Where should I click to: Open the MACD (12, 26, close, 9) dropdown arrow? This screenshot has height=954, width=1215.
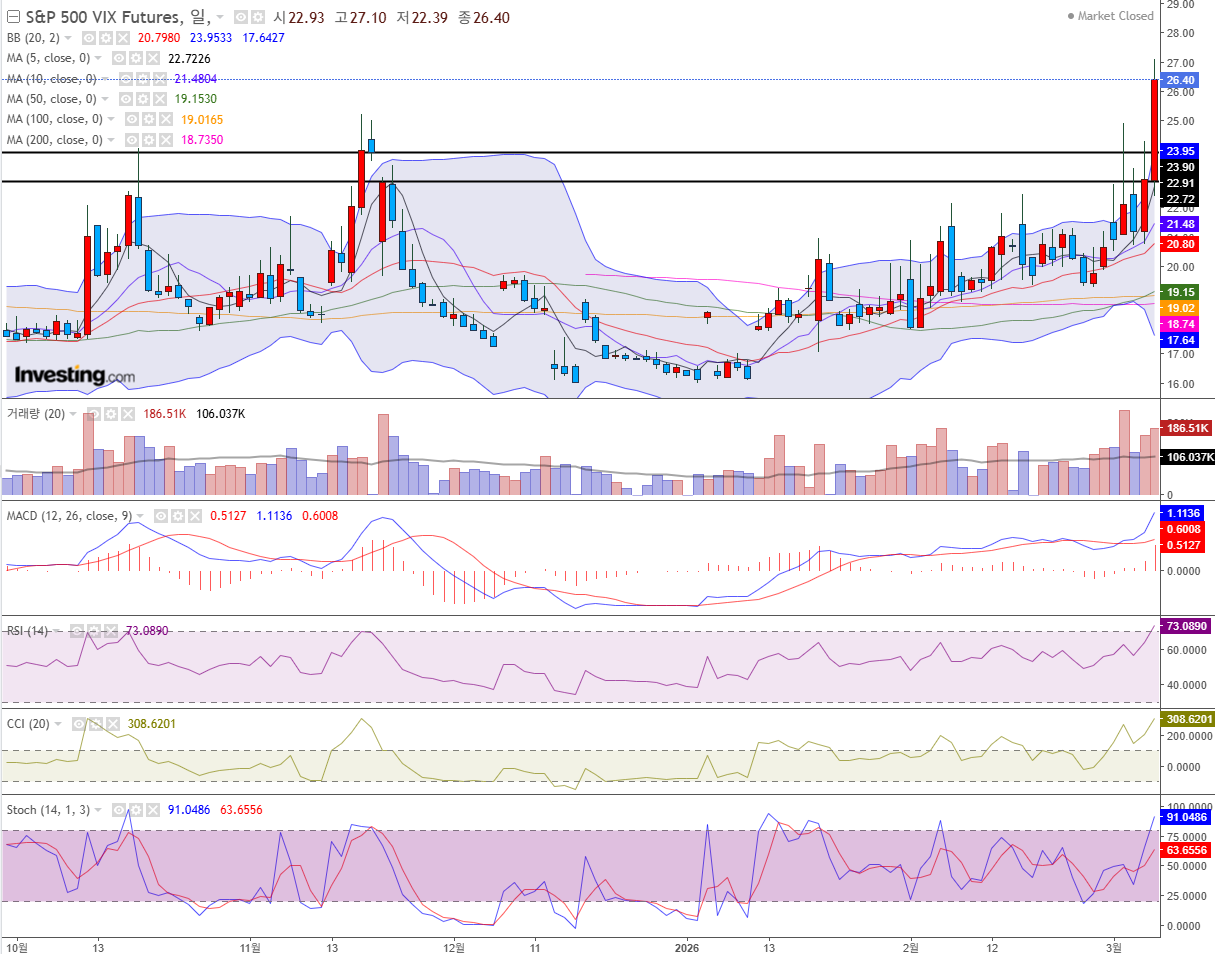tap(140, 516)
